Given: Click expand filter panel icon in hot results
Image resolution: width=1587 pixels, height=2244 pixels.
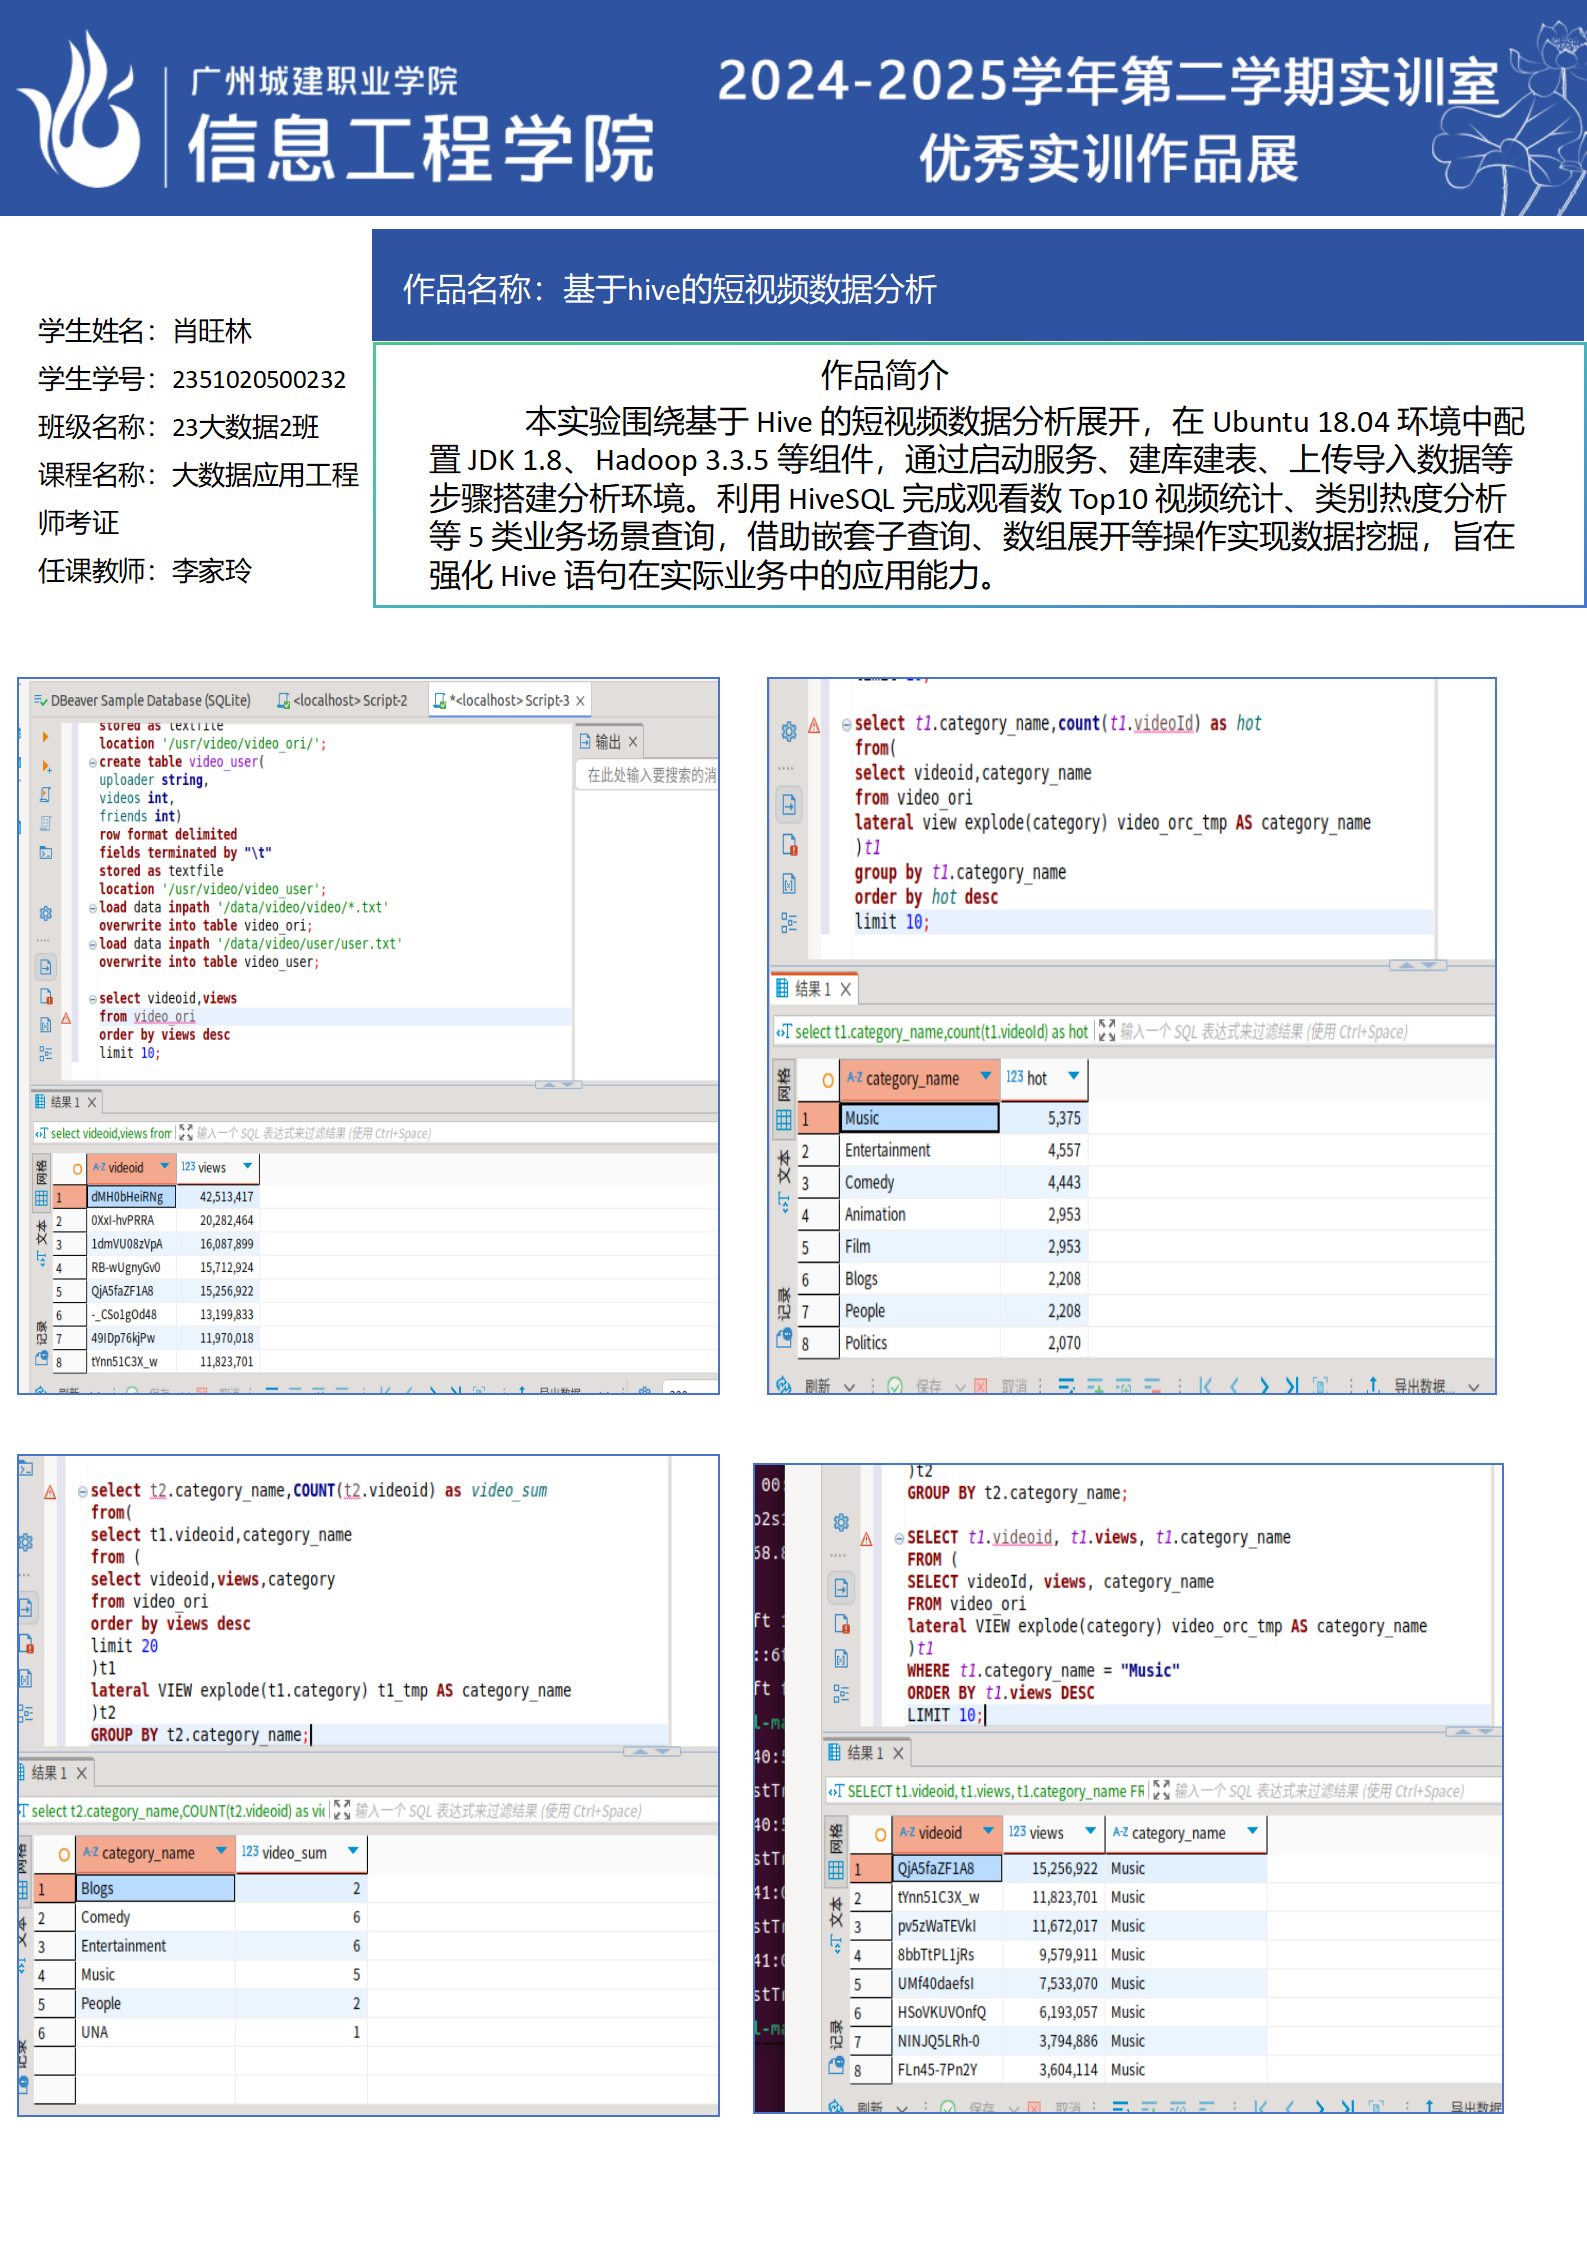Looking at the screenshot, I should point(1106,1030).
